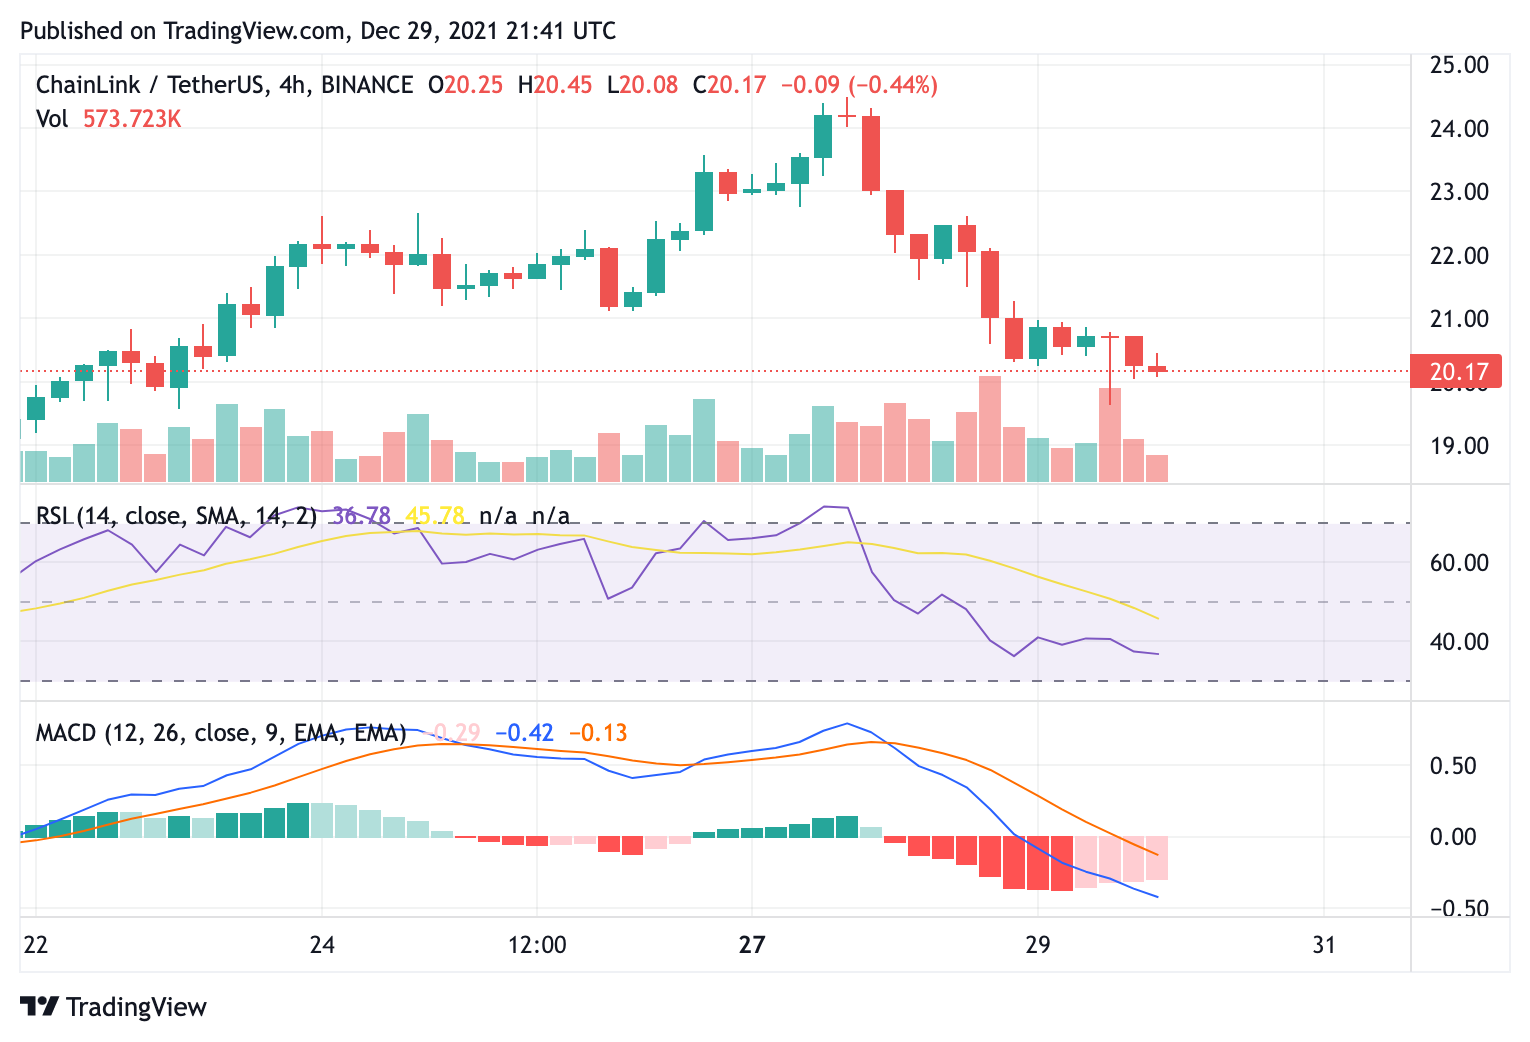Click the Published on TradingView.com header text
Screen dimensions: 1530x1042
tap(318, 31)
